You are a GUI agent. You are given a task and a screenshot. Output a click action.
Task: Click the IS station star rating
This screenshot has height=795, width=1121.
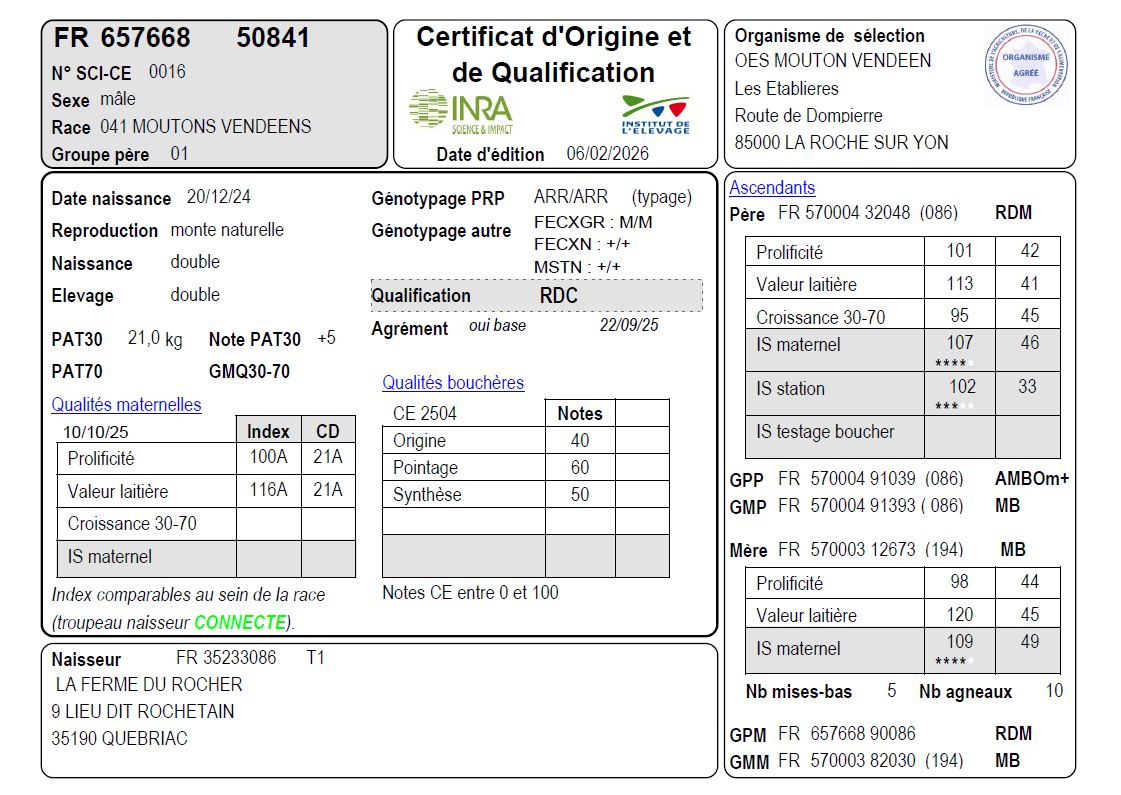click(952, 406)
